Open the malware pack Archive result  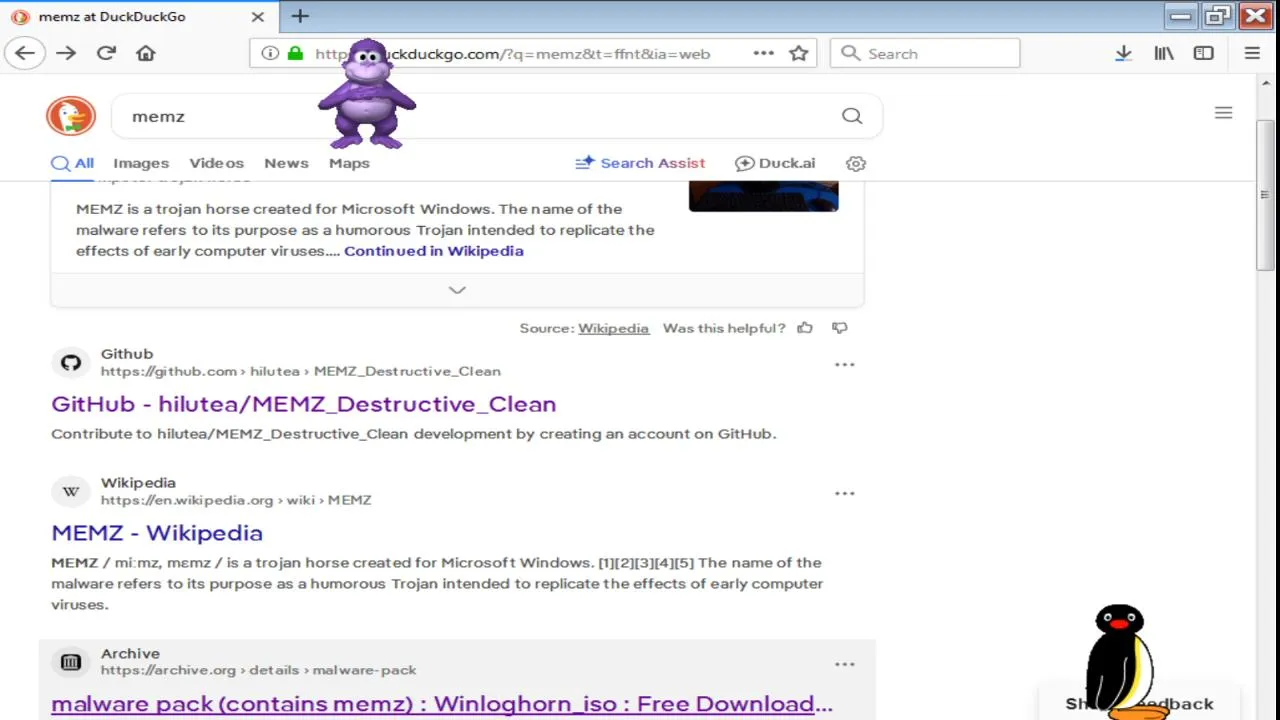[441, 704]
